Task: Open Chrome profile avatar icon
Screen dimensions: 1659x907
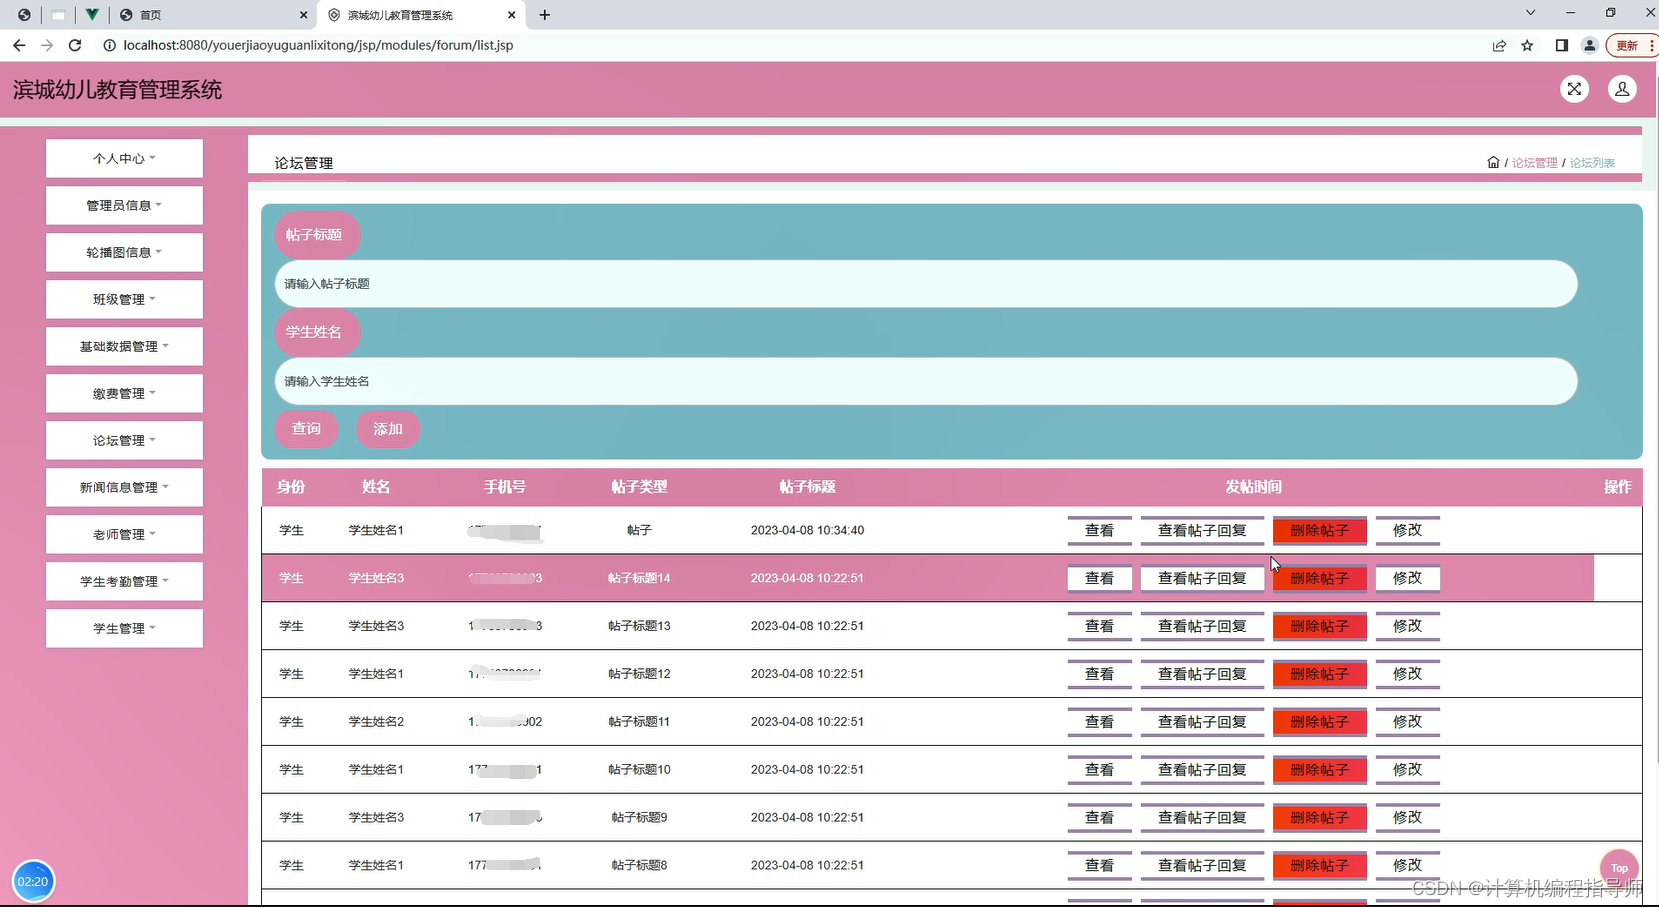Action: (1589, 45)
